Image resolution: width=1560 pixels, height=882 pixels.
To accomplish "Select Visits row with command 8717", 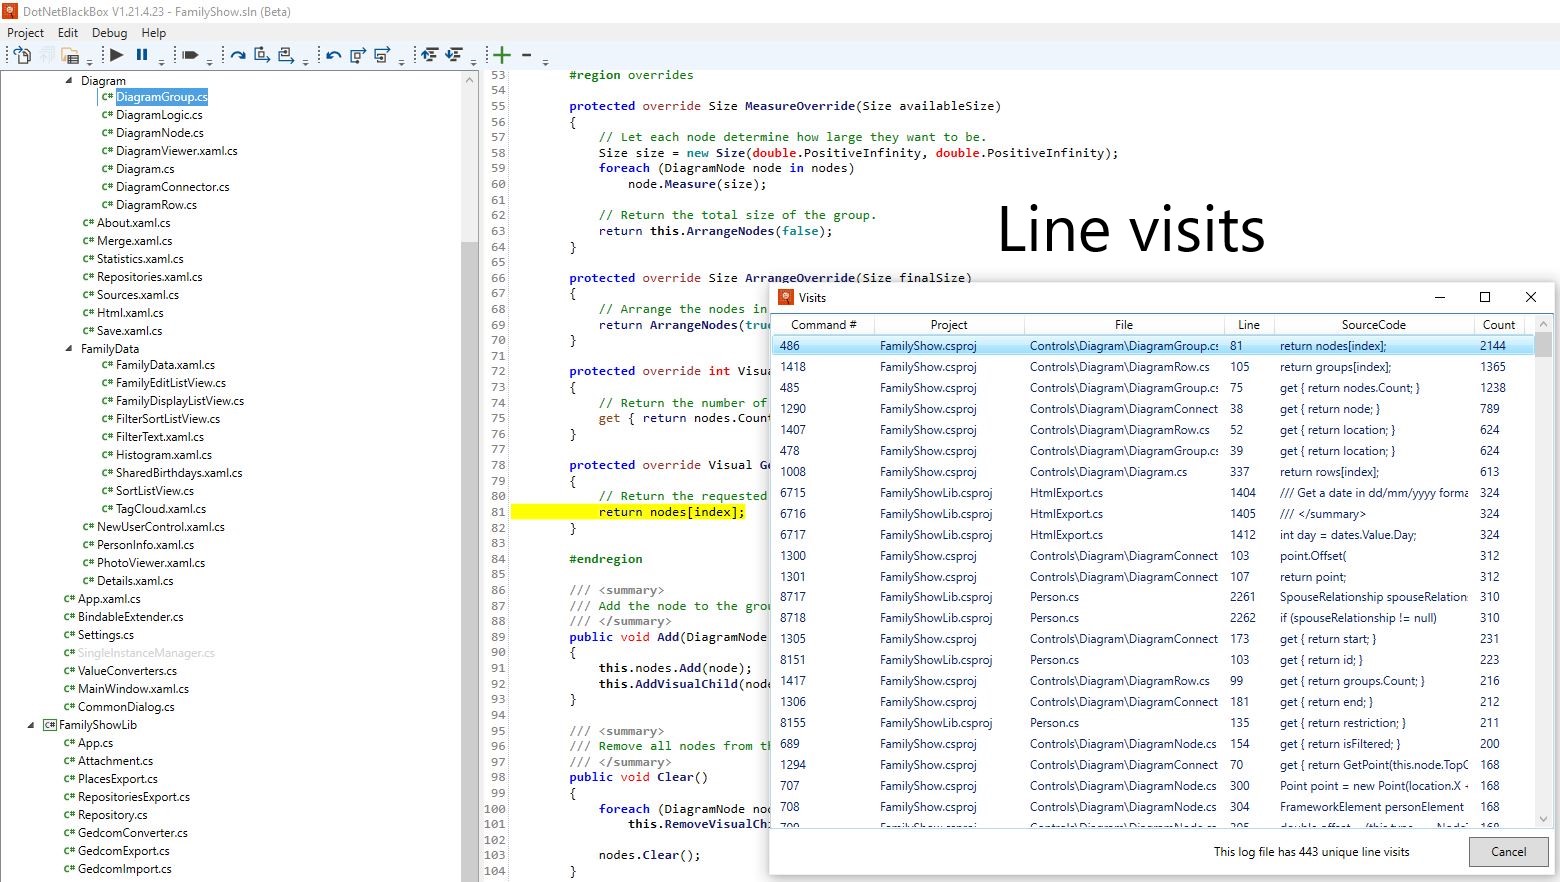I will click(1153, 597).
